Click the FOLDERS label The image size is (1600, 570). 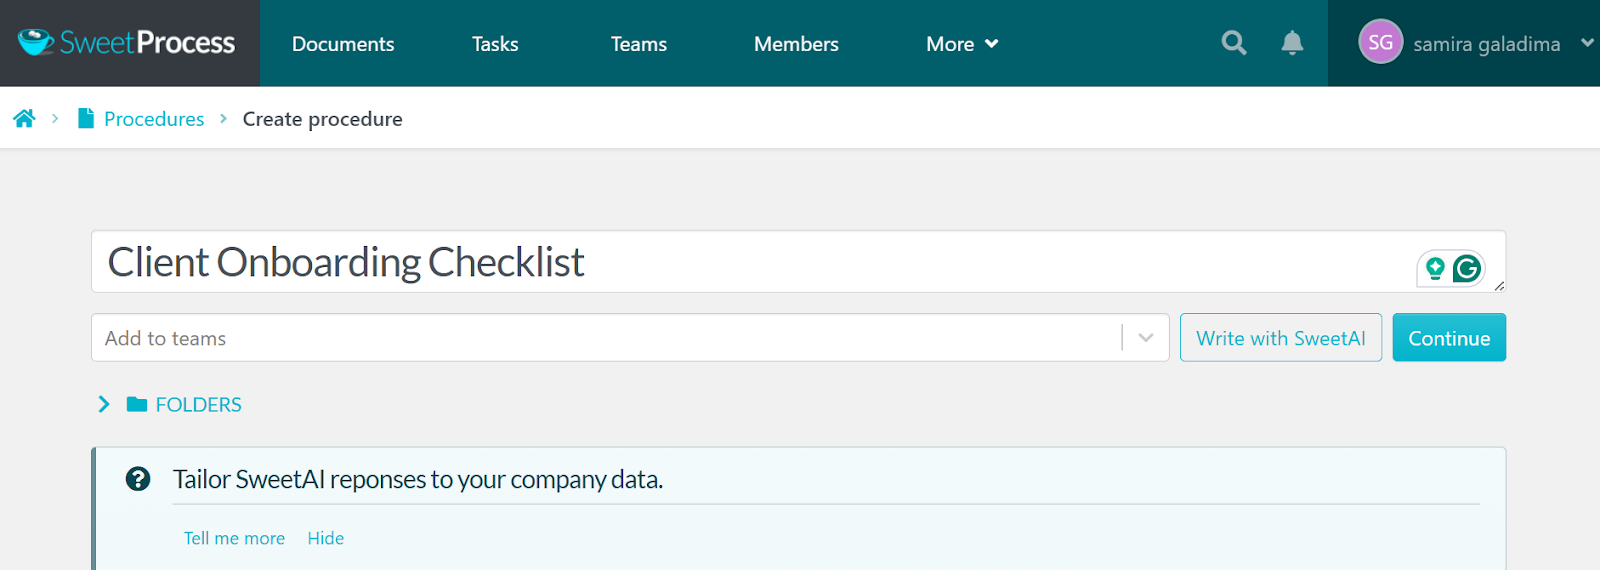199,405
